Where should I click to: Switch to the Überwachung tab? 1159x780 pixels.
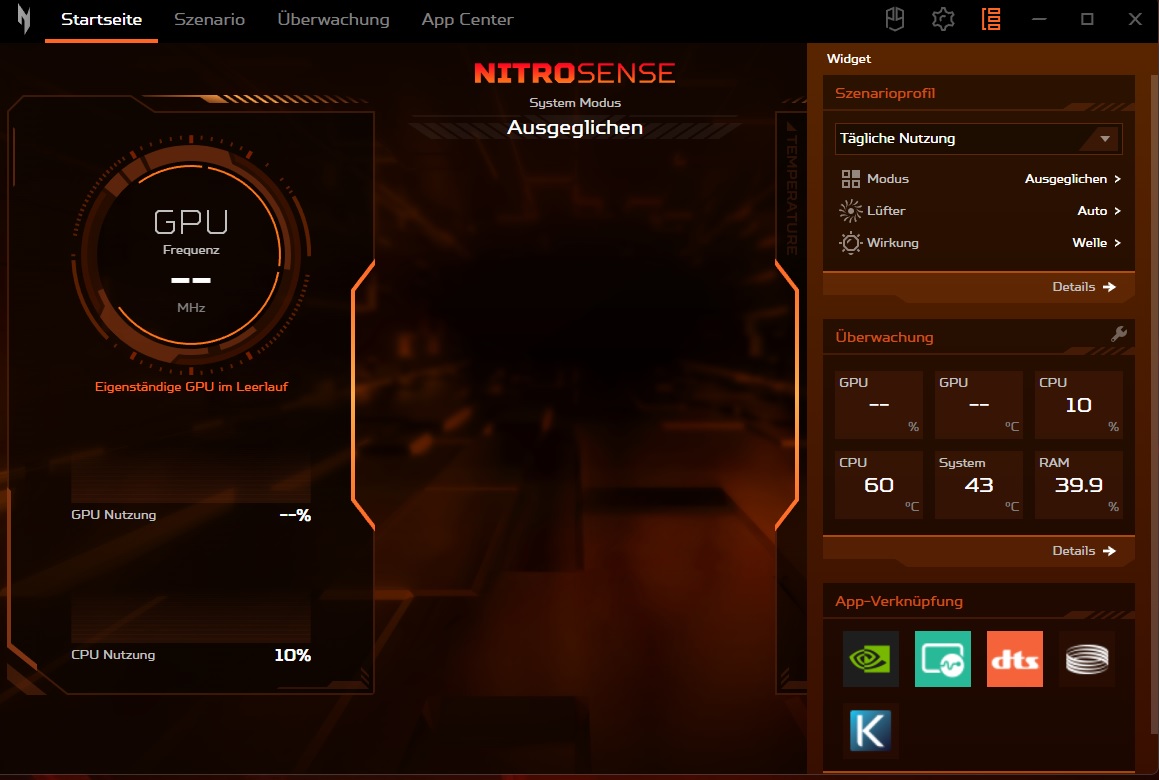333,20
